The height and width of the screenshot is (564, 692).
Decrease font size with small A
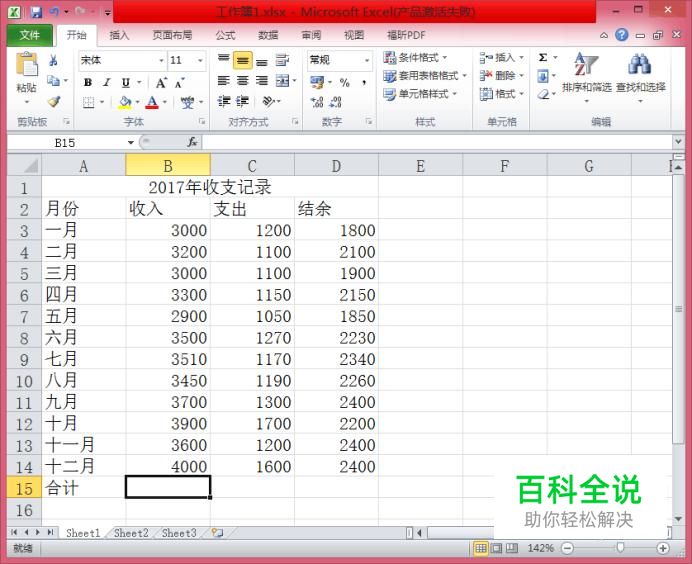click(180, 83)
